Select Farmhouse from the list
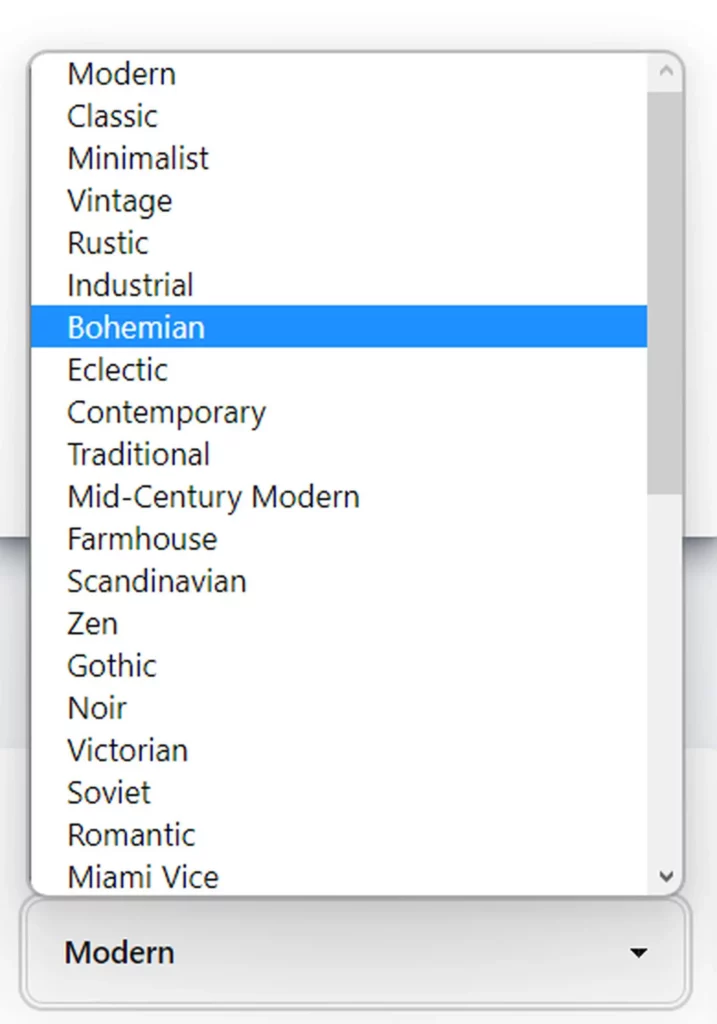Image resolution: width=717 pixels, height=1024 pixels. (142, 539)
